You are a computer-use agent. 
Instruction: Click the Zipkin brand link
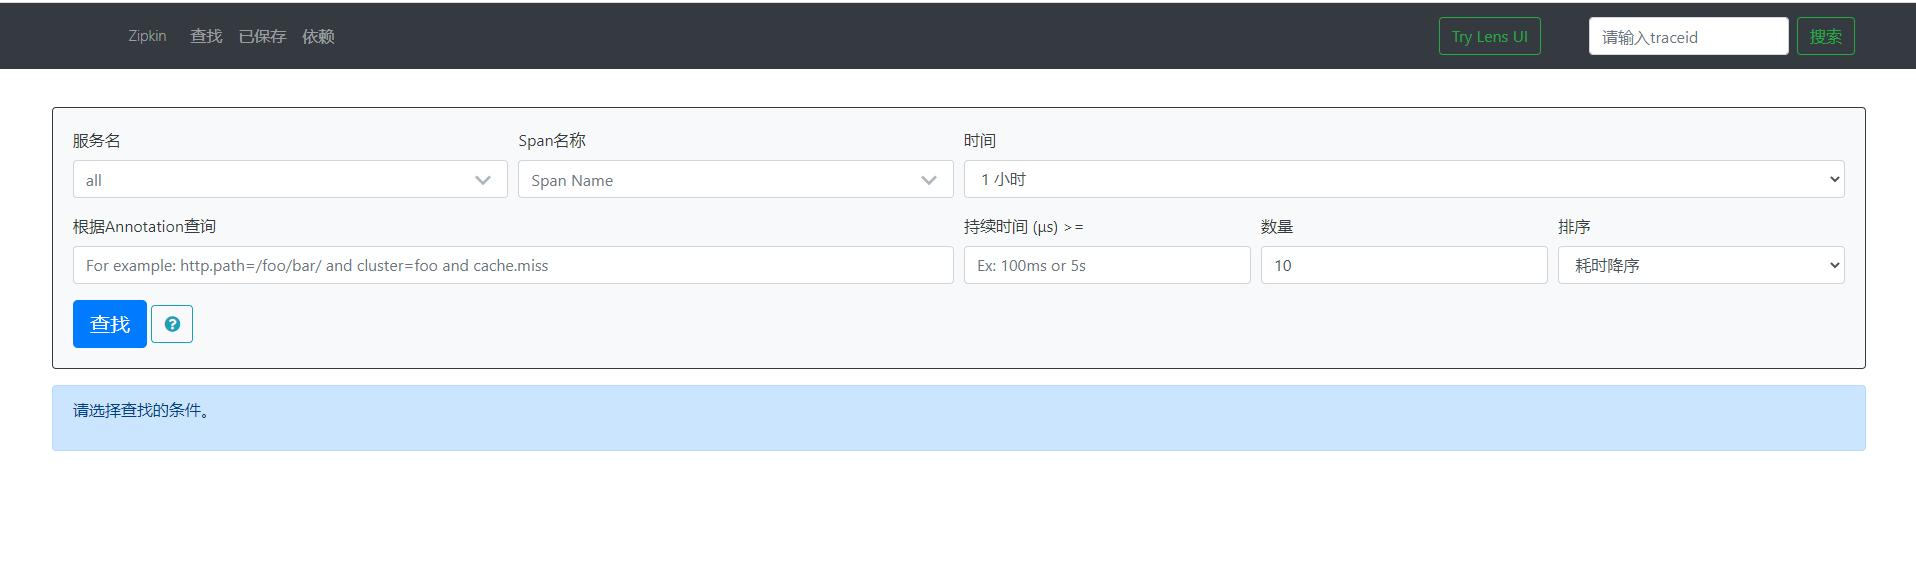tap(147, 36)
